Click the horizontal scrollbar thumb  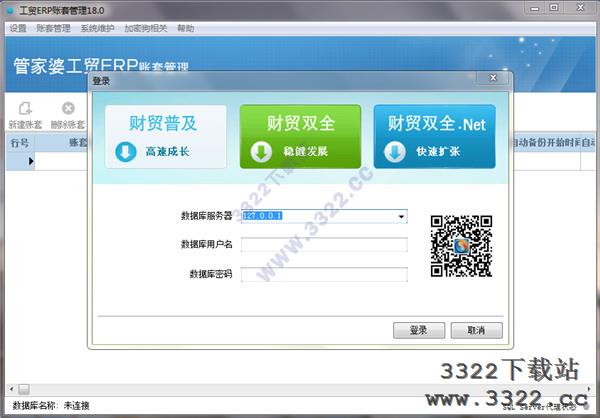coord(24,389)
